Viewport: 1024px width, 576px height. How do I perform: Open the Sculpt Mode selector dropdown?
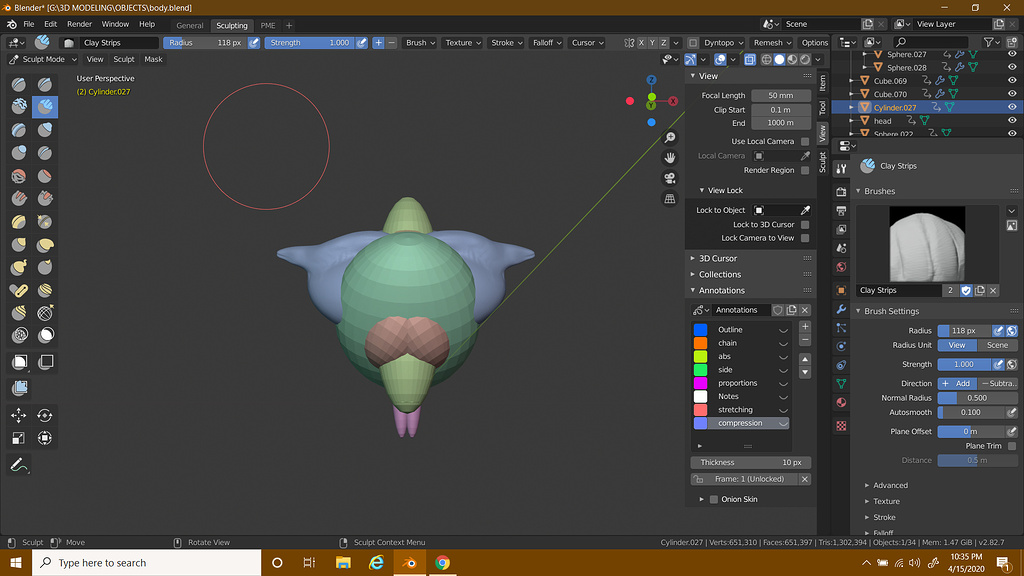42,59
